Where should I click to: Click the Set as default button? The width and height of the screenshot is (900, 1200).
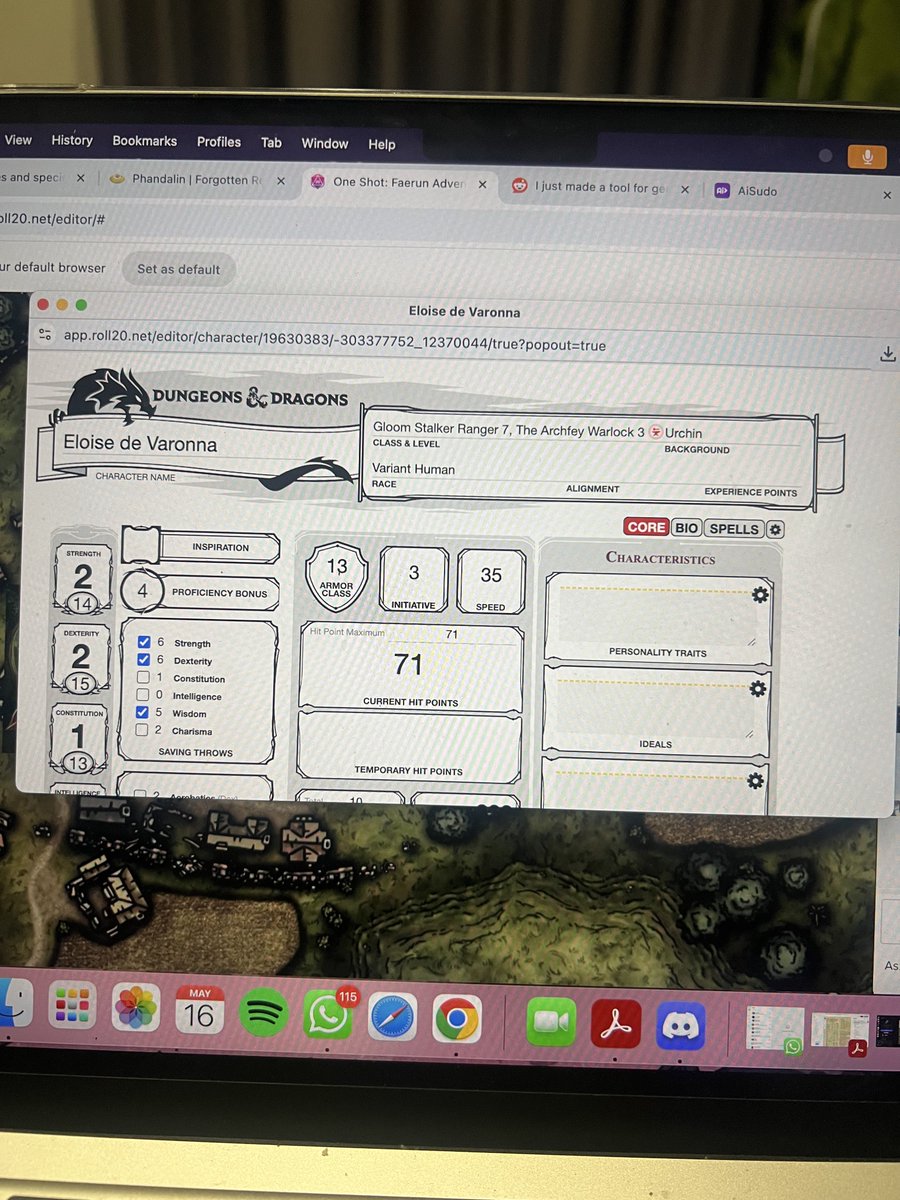click(178, 269)
